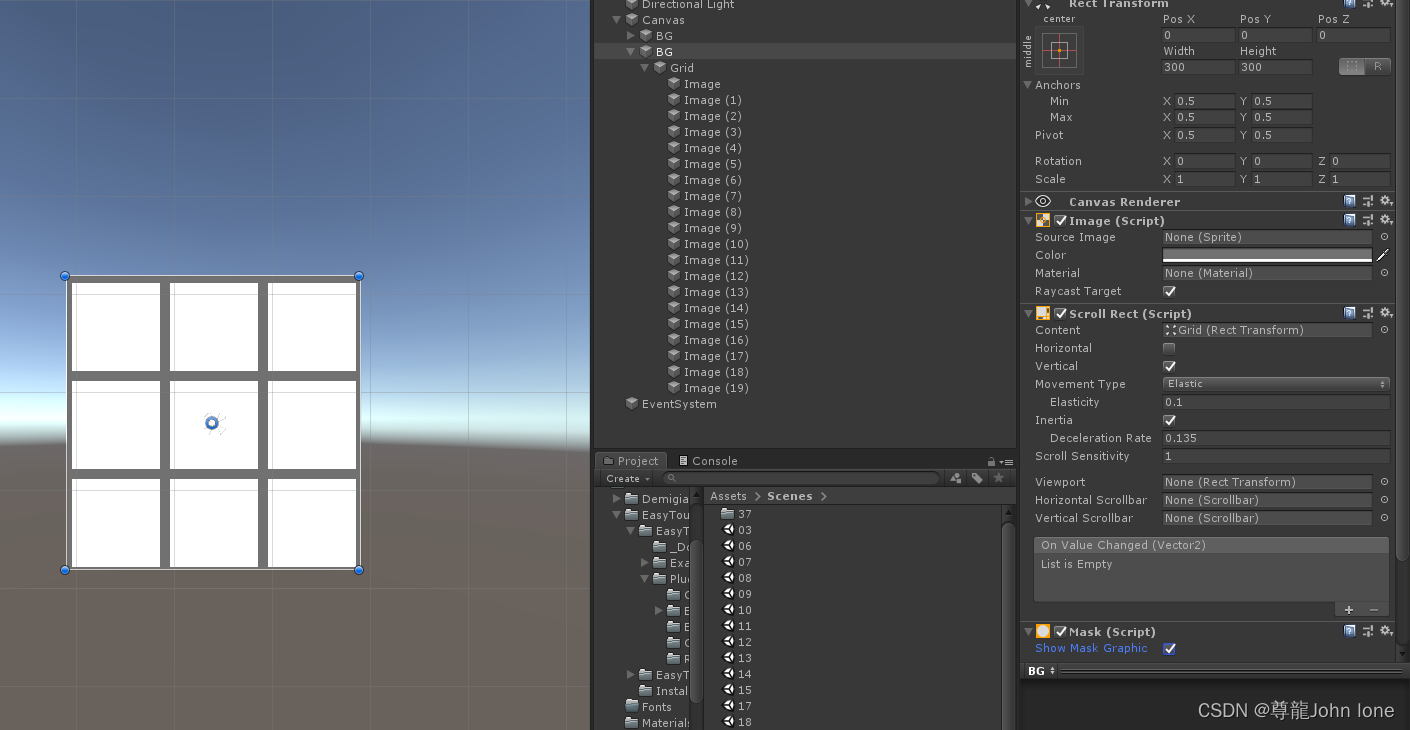The height and width of the screenshot is (730, 1410).
Task: Open Image (Script) gear settings menu
Action: click(x=1386, y=220)
